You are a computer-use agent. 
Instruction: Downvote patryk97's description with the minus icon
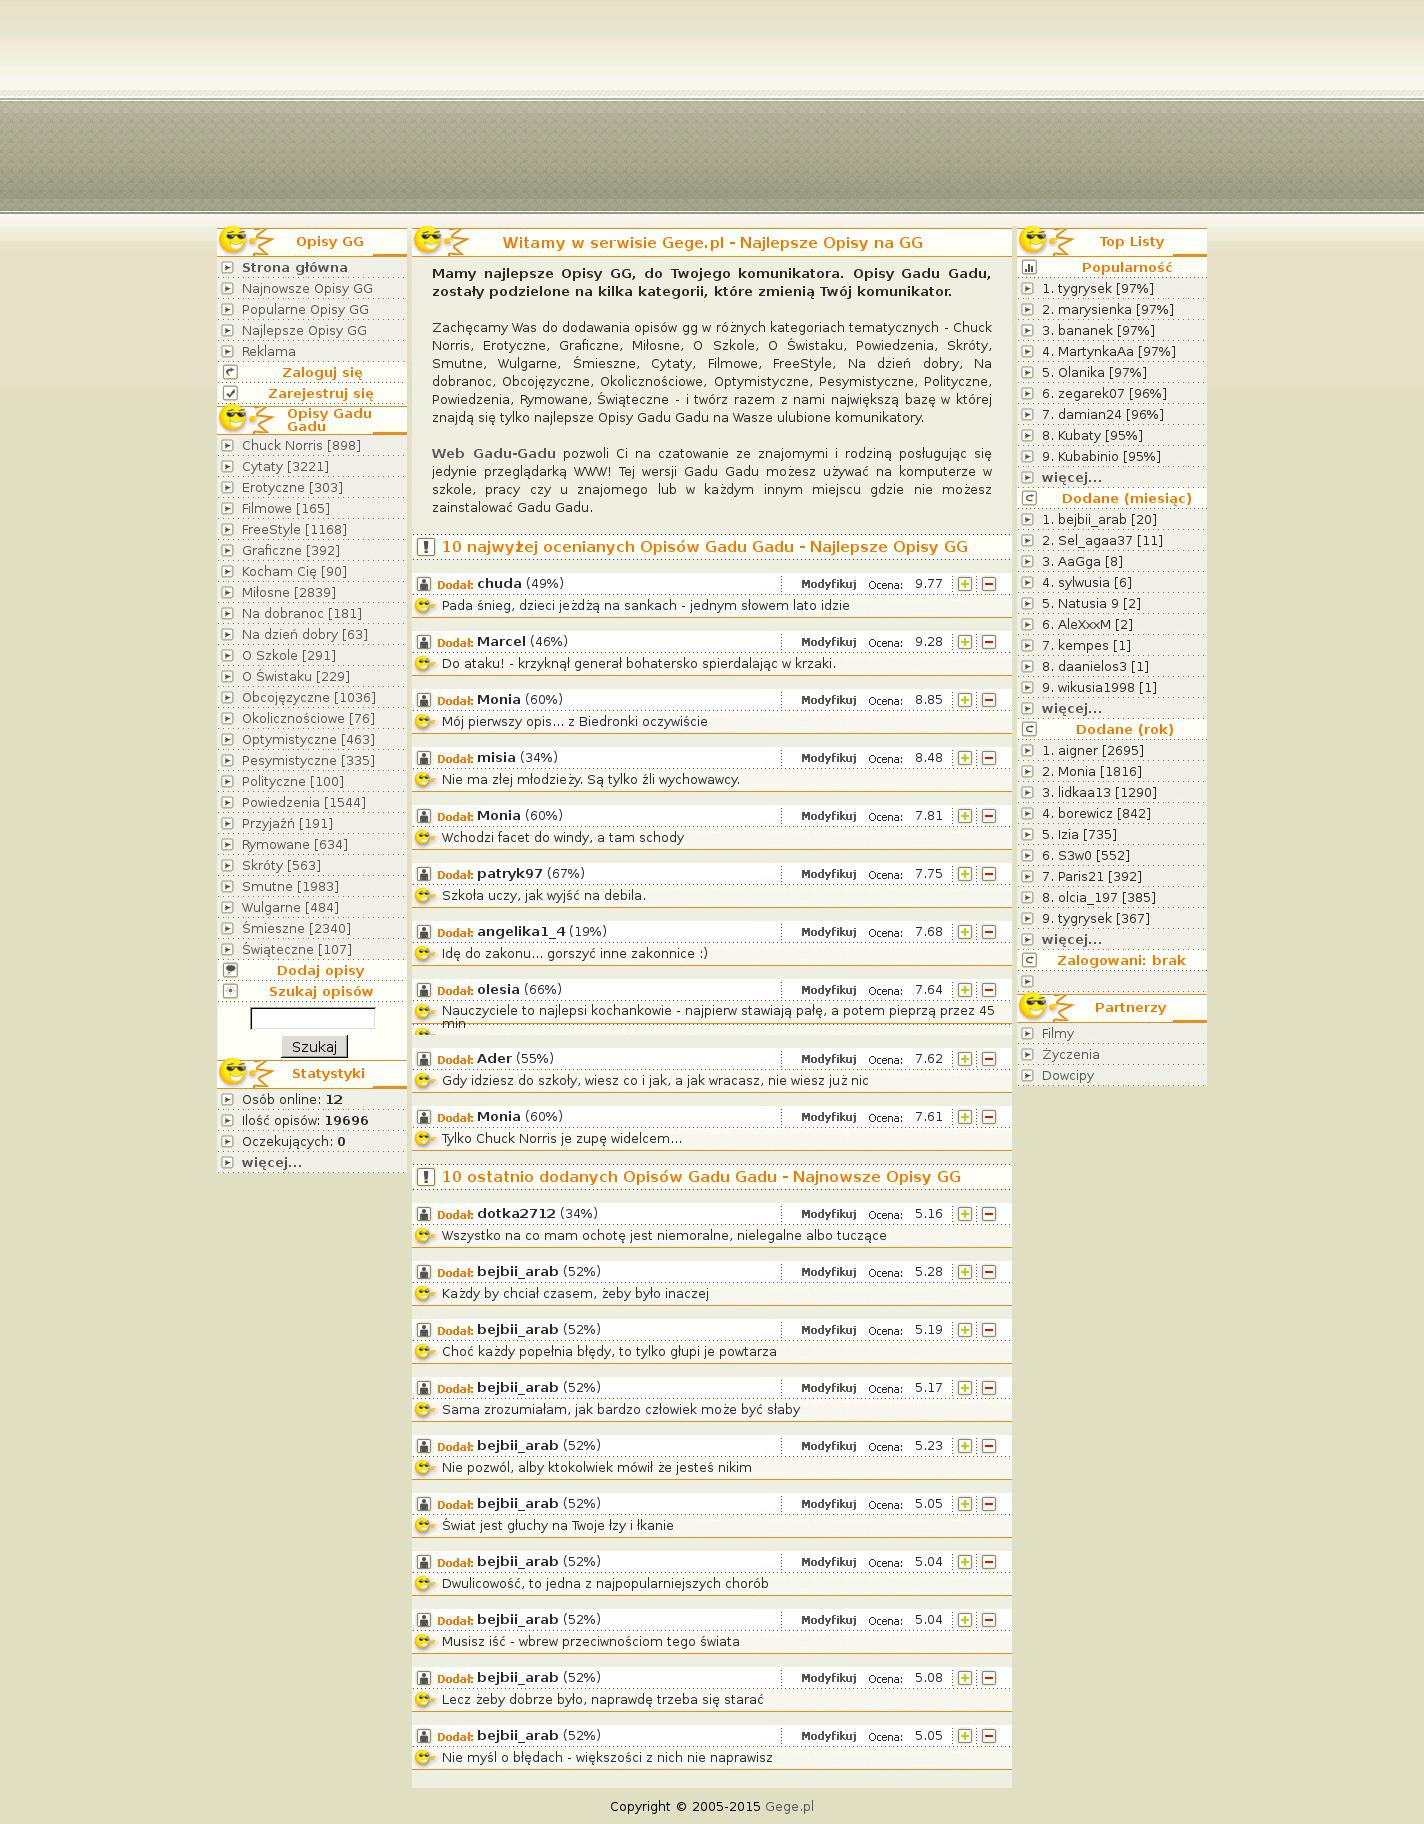pos(988,874)
